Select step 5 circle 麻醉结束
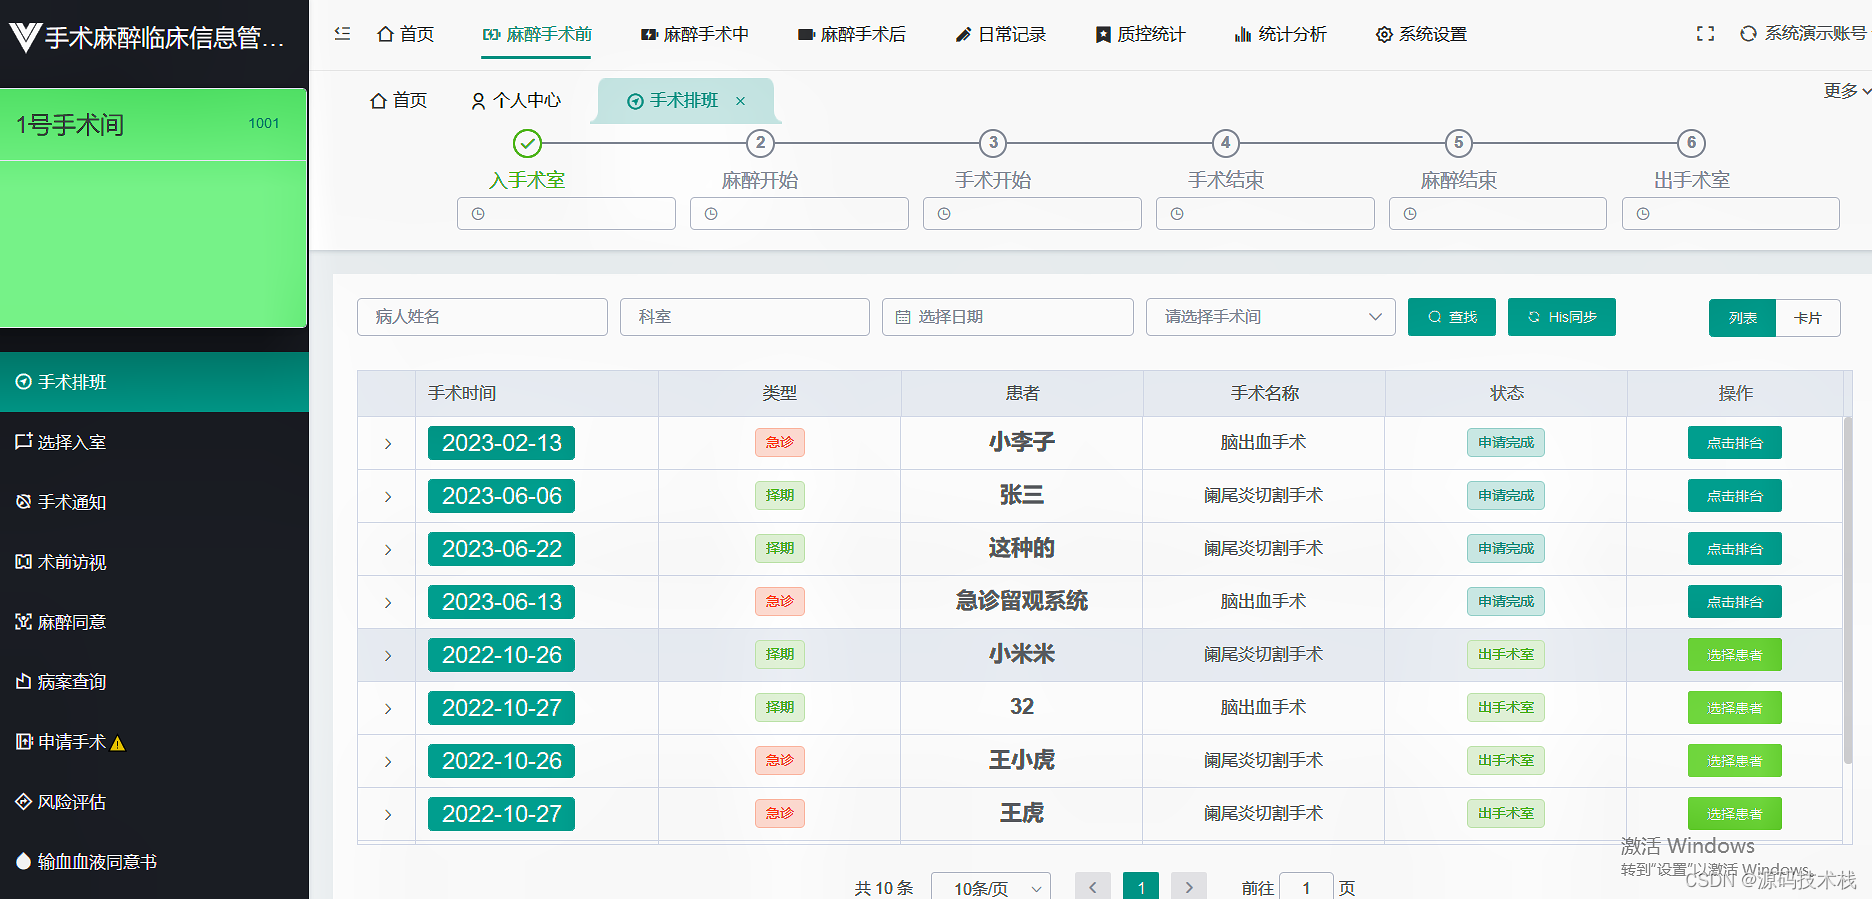This screenshot has height=899, width=1872. [x=1459, y=143]
